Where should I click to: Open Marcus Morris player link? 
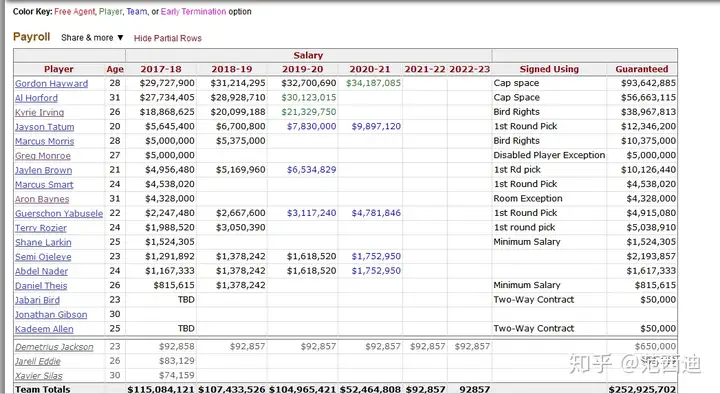tap(45, 141)
